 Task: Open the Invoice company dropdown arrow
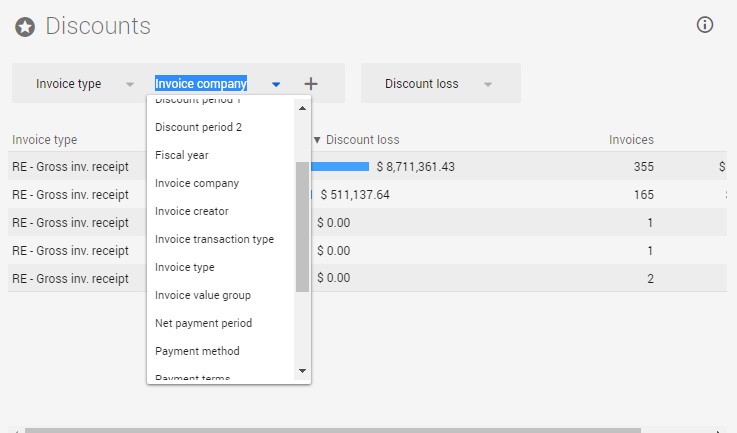pyautogui.click(x=276, y=84)
